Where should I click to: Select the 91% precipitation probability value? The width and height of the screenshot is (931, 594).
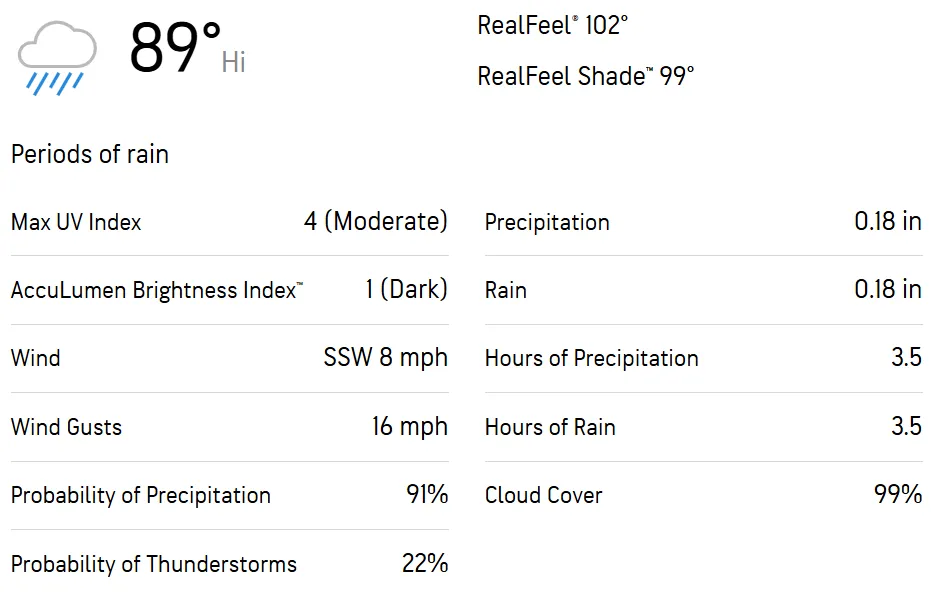425,494
